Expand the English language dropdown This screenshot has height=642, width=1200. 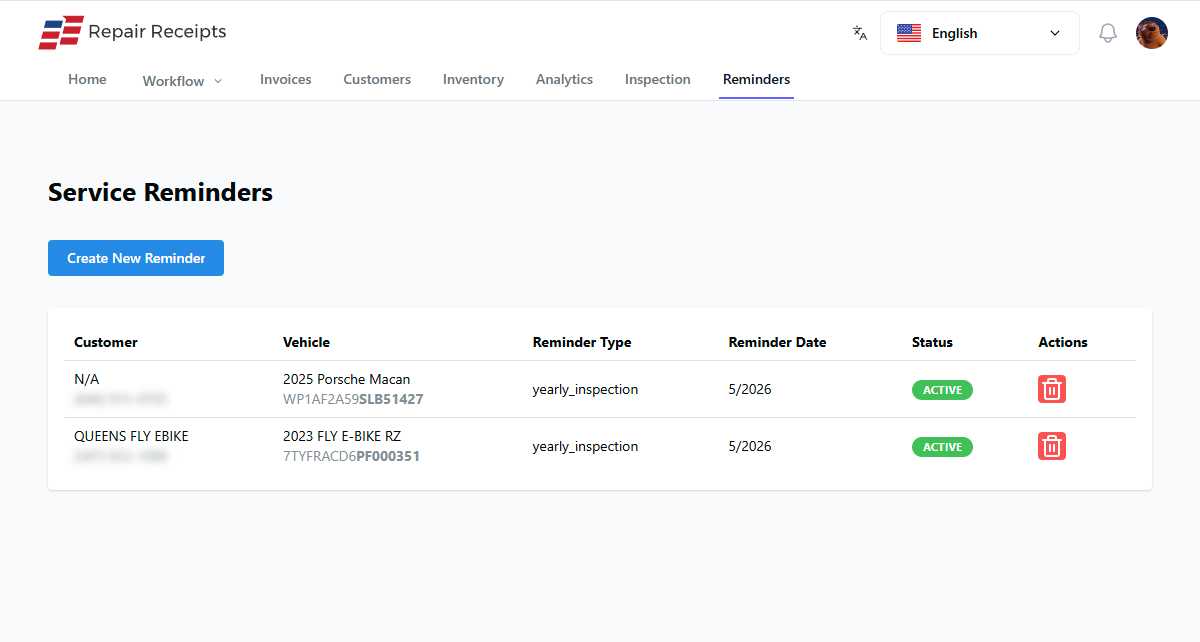[979, 33]
